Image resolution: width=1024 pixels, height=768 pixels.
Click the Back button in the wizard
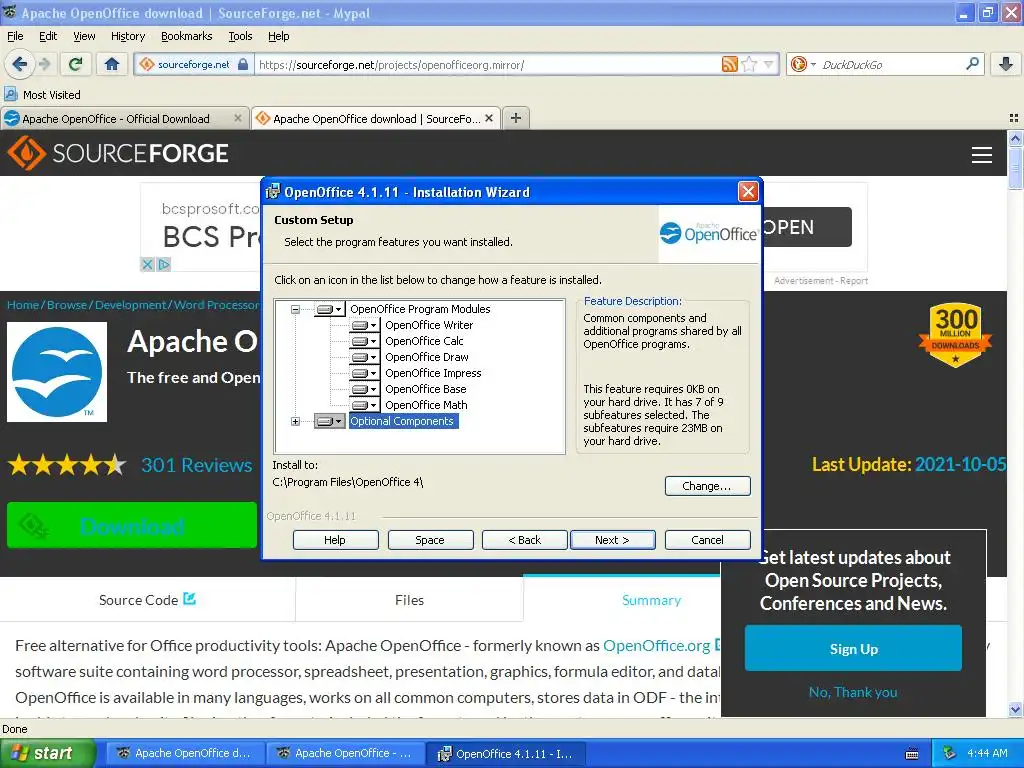(x=524, y=540)
